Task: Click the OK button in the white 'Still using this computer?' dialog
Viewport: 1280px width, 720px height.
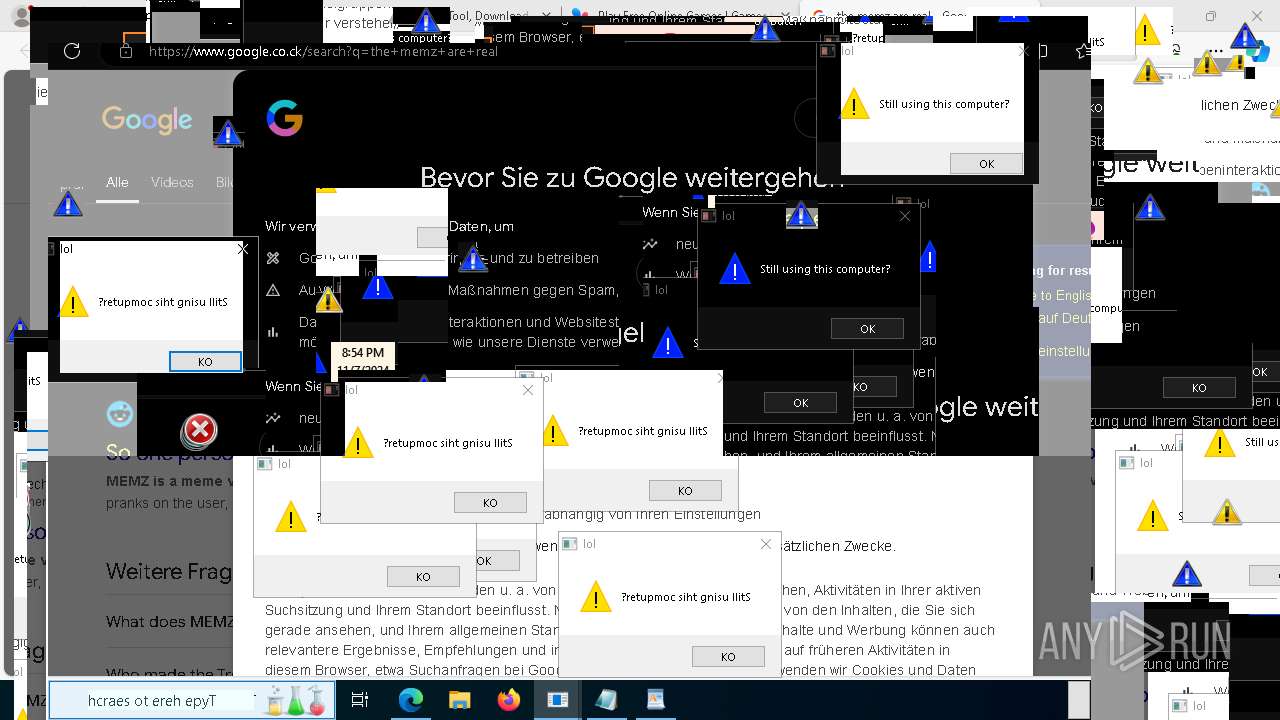Action: point(986,164)
